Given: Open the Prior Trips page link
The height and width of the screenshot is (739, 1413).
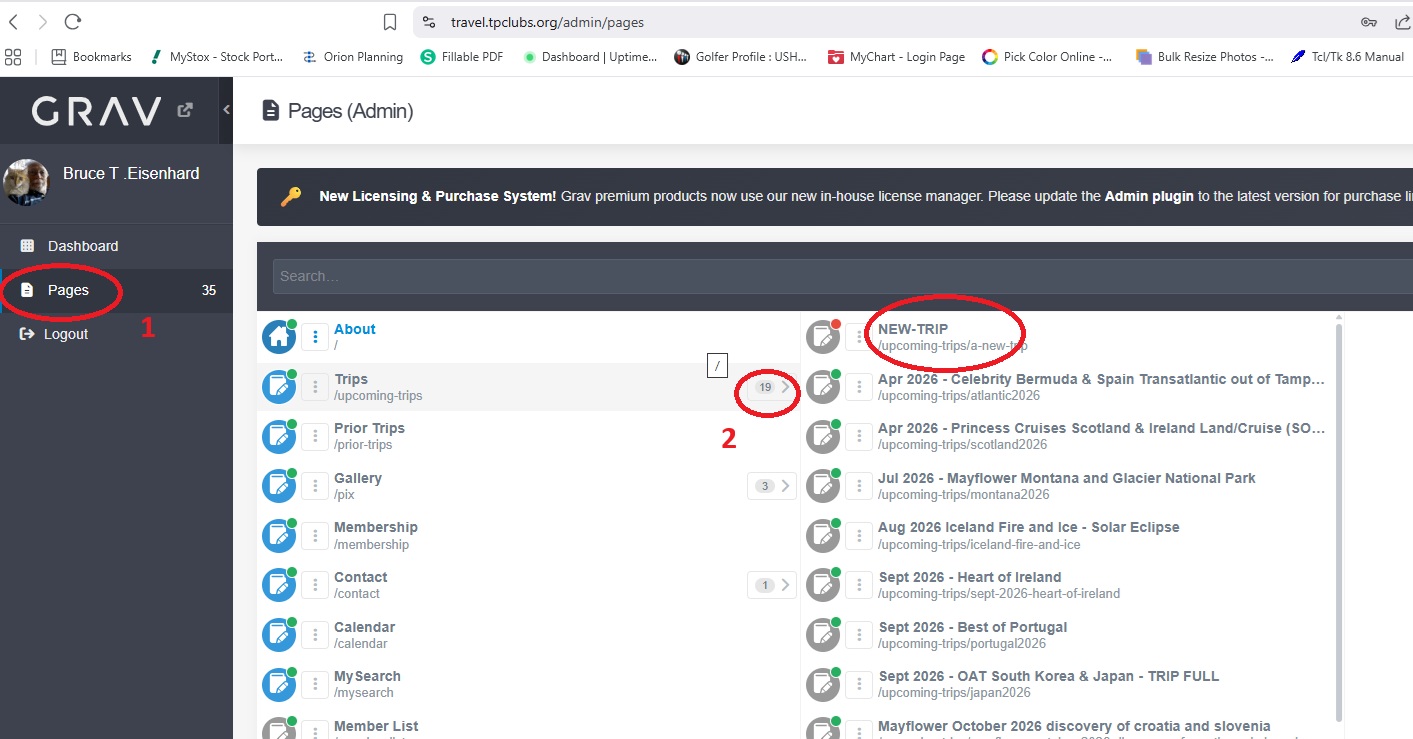Looking at the screenshot, I should pos(369,428).
